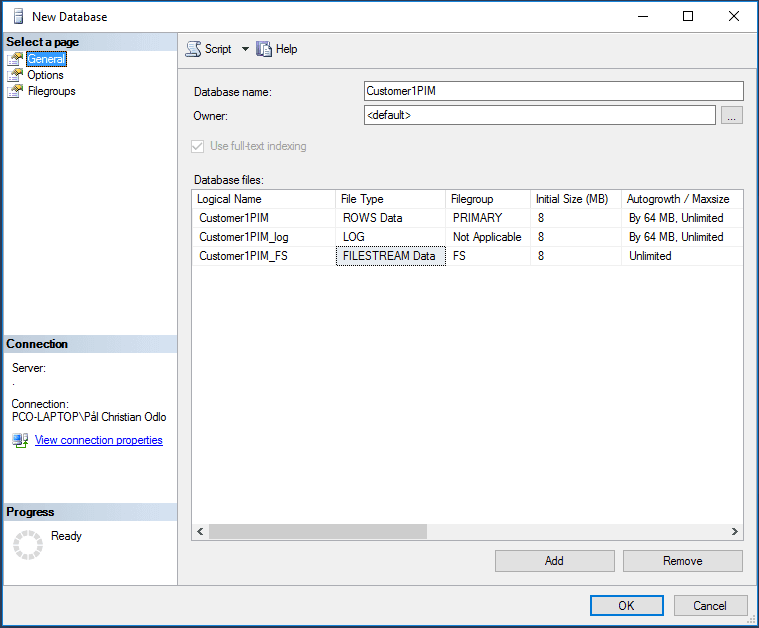The height and width of the screenshot is (628, 759).
Task: Select the Options page icon
Action: point(15,75)
